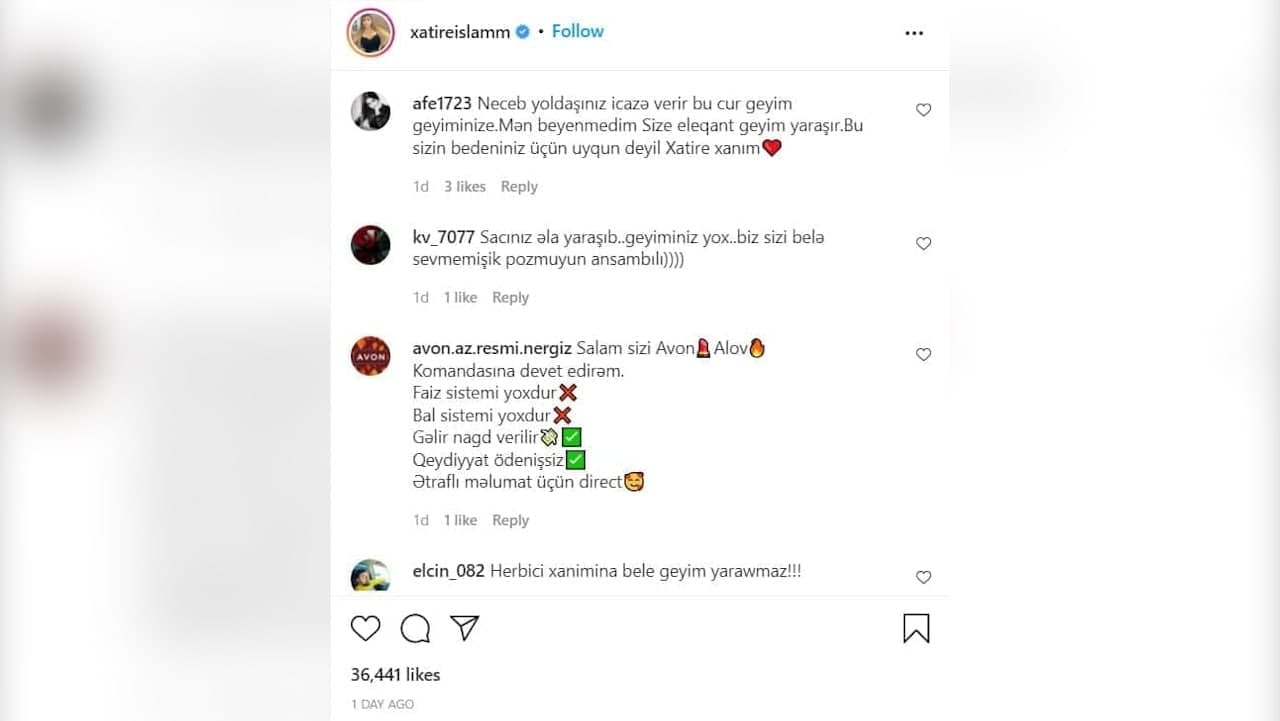The width and height of the screenshot is (1280, 721).
Task: Open the comment bubble icon
Action: click(415, 628)
